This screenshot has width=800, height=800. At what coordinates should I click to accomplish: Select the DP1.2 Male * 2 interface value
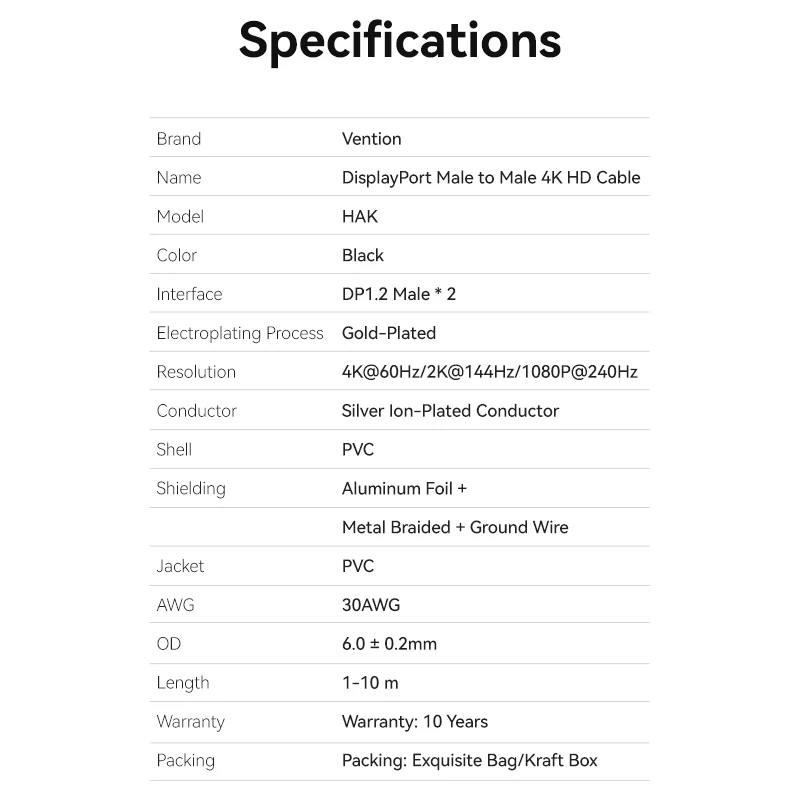(399, 294)
